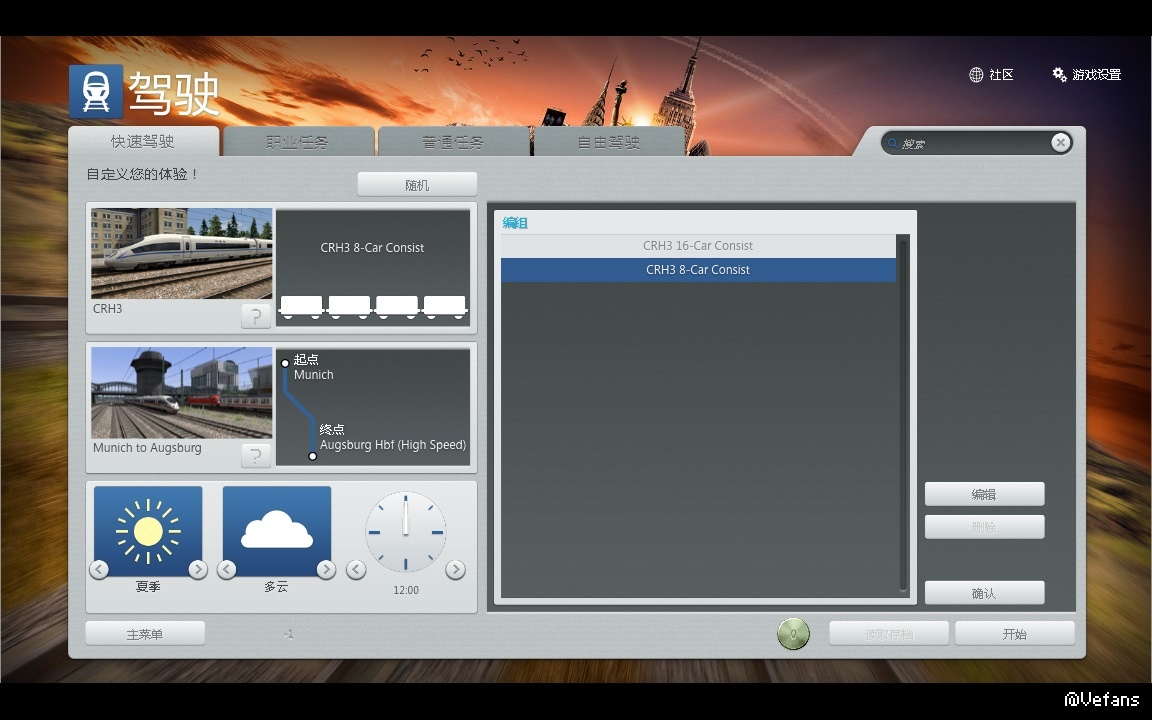The image size is (1152, 720).
Task: Click the round green icon near bottom
Action: [793, 634]
